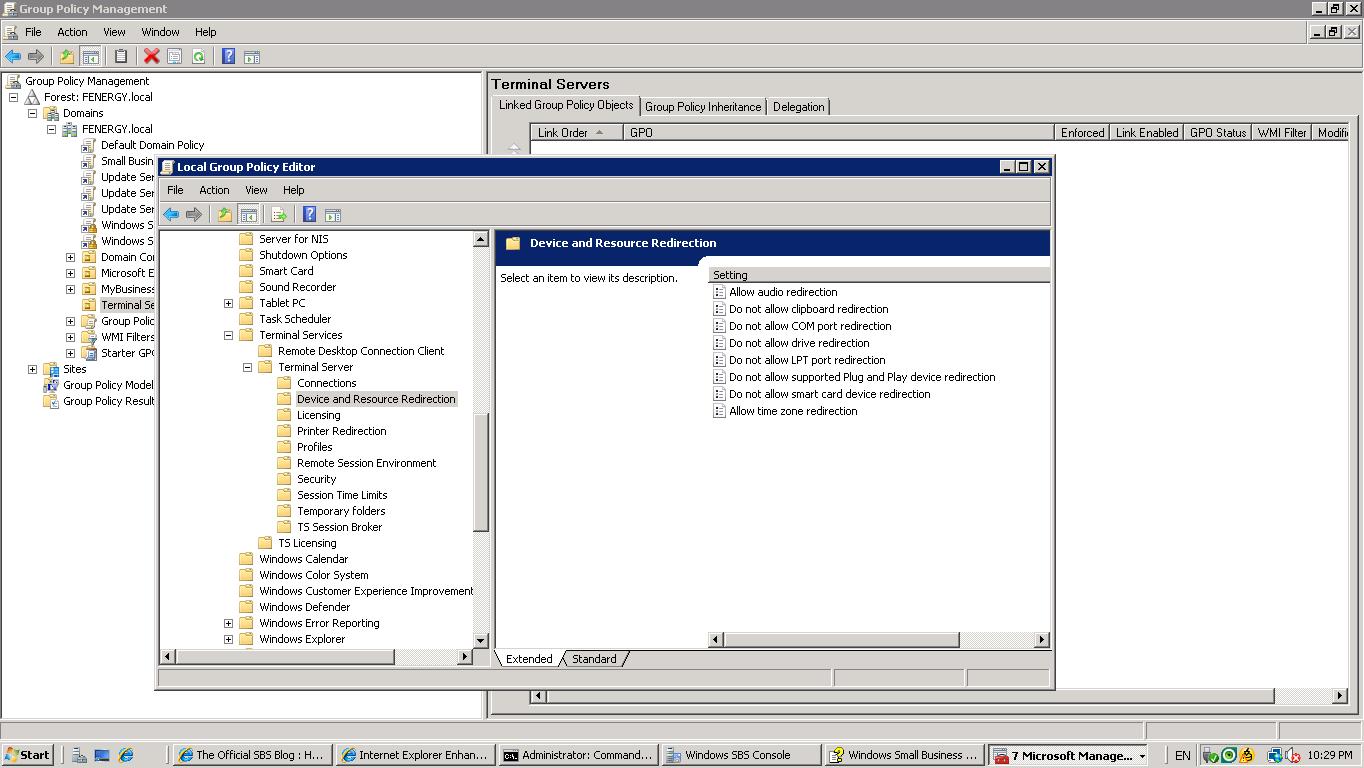This screenshot has width=1364, height=768.
Task: Click the Start button
Action: click(27, 755)
